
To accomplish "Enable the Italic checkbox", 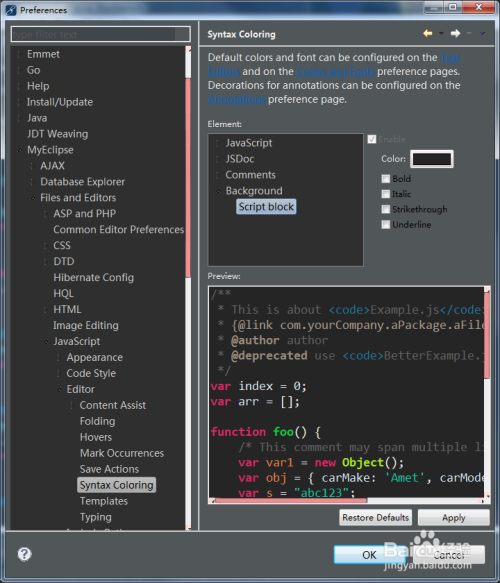I will point(386,194).
